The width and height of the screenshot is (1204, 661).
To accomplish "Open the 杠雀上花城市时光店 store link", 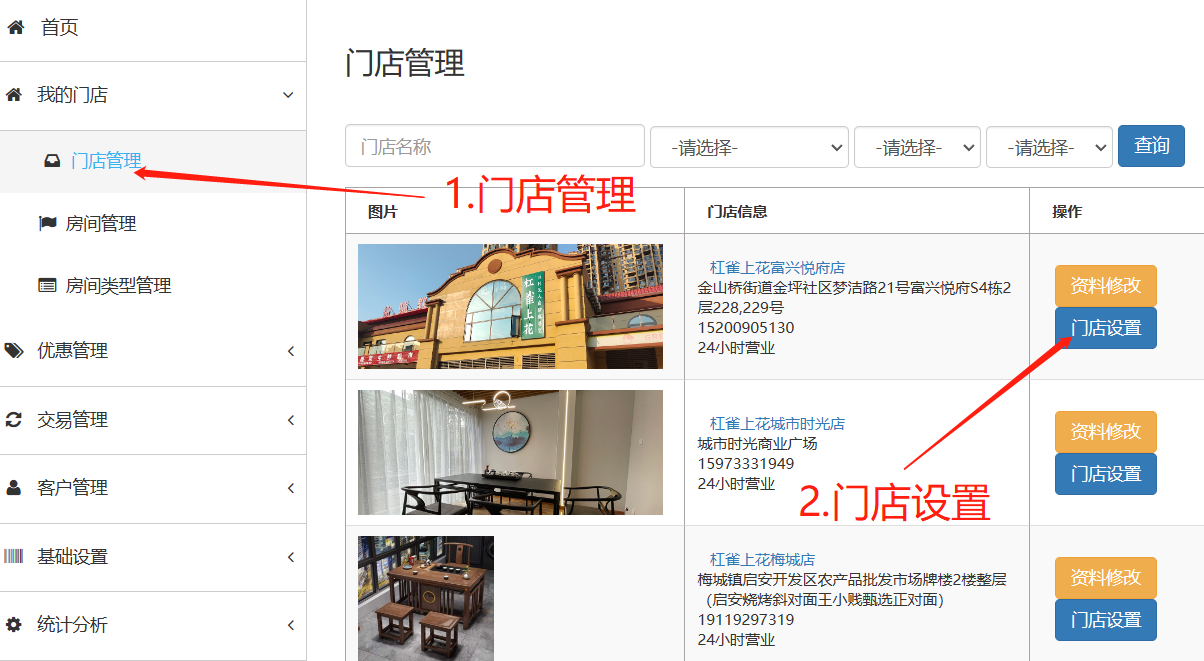I will (777, 424).
